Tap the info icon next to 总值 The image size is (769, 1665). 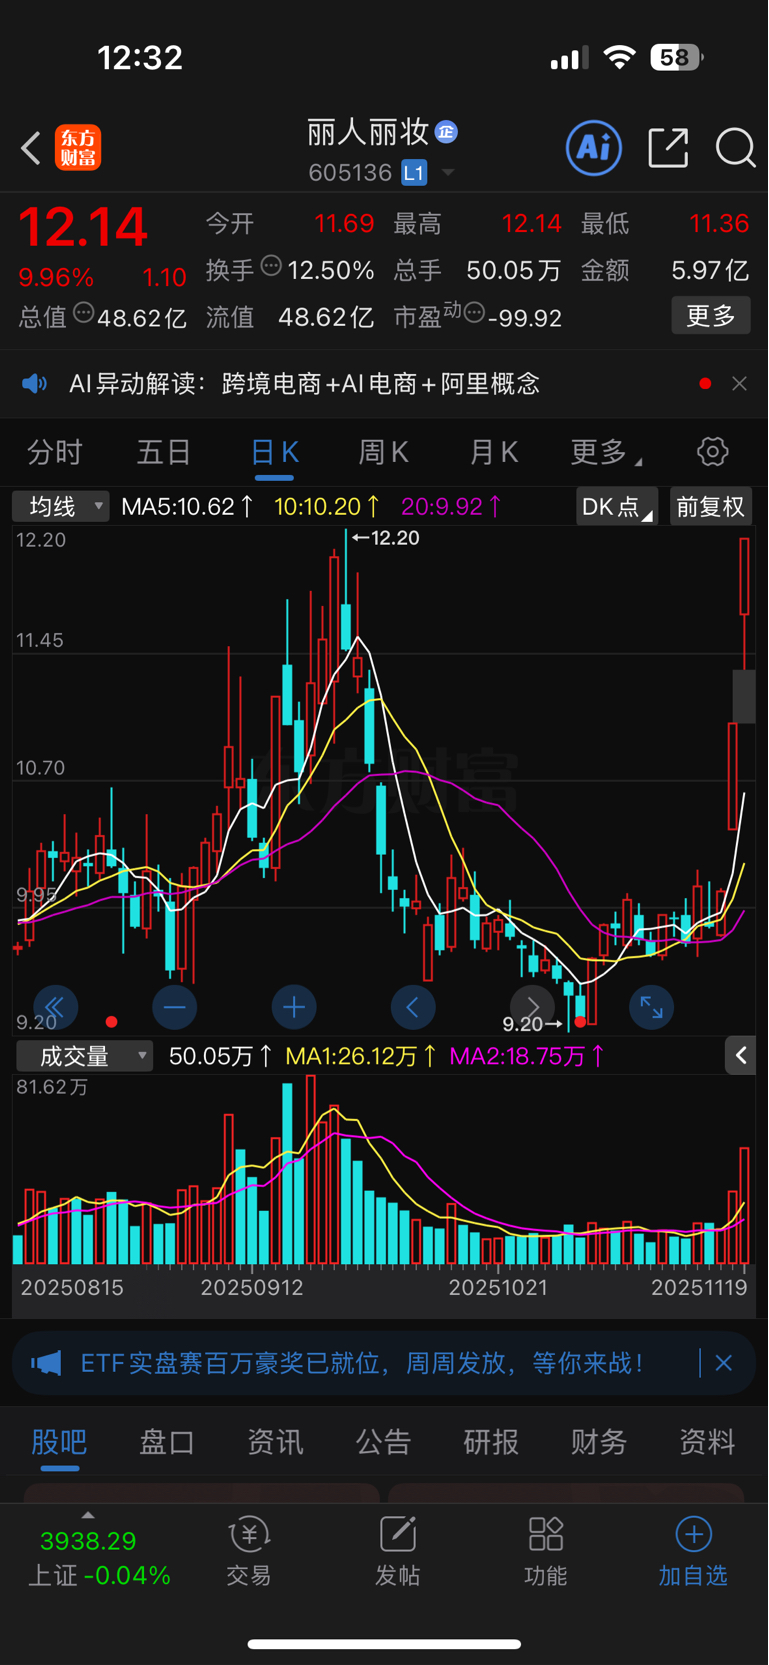(83, 313)
